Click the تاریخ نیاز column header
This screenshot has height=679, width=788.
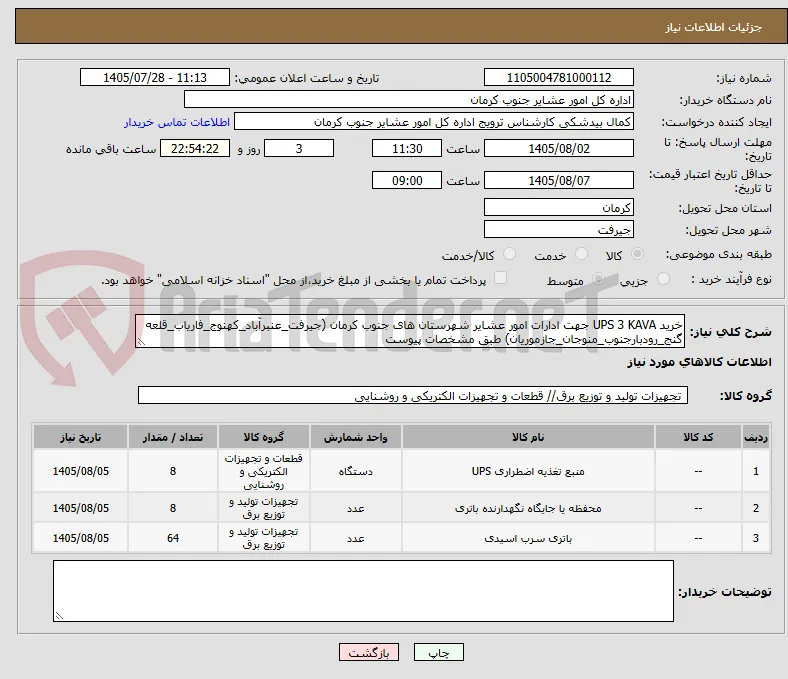click(80, 437)
